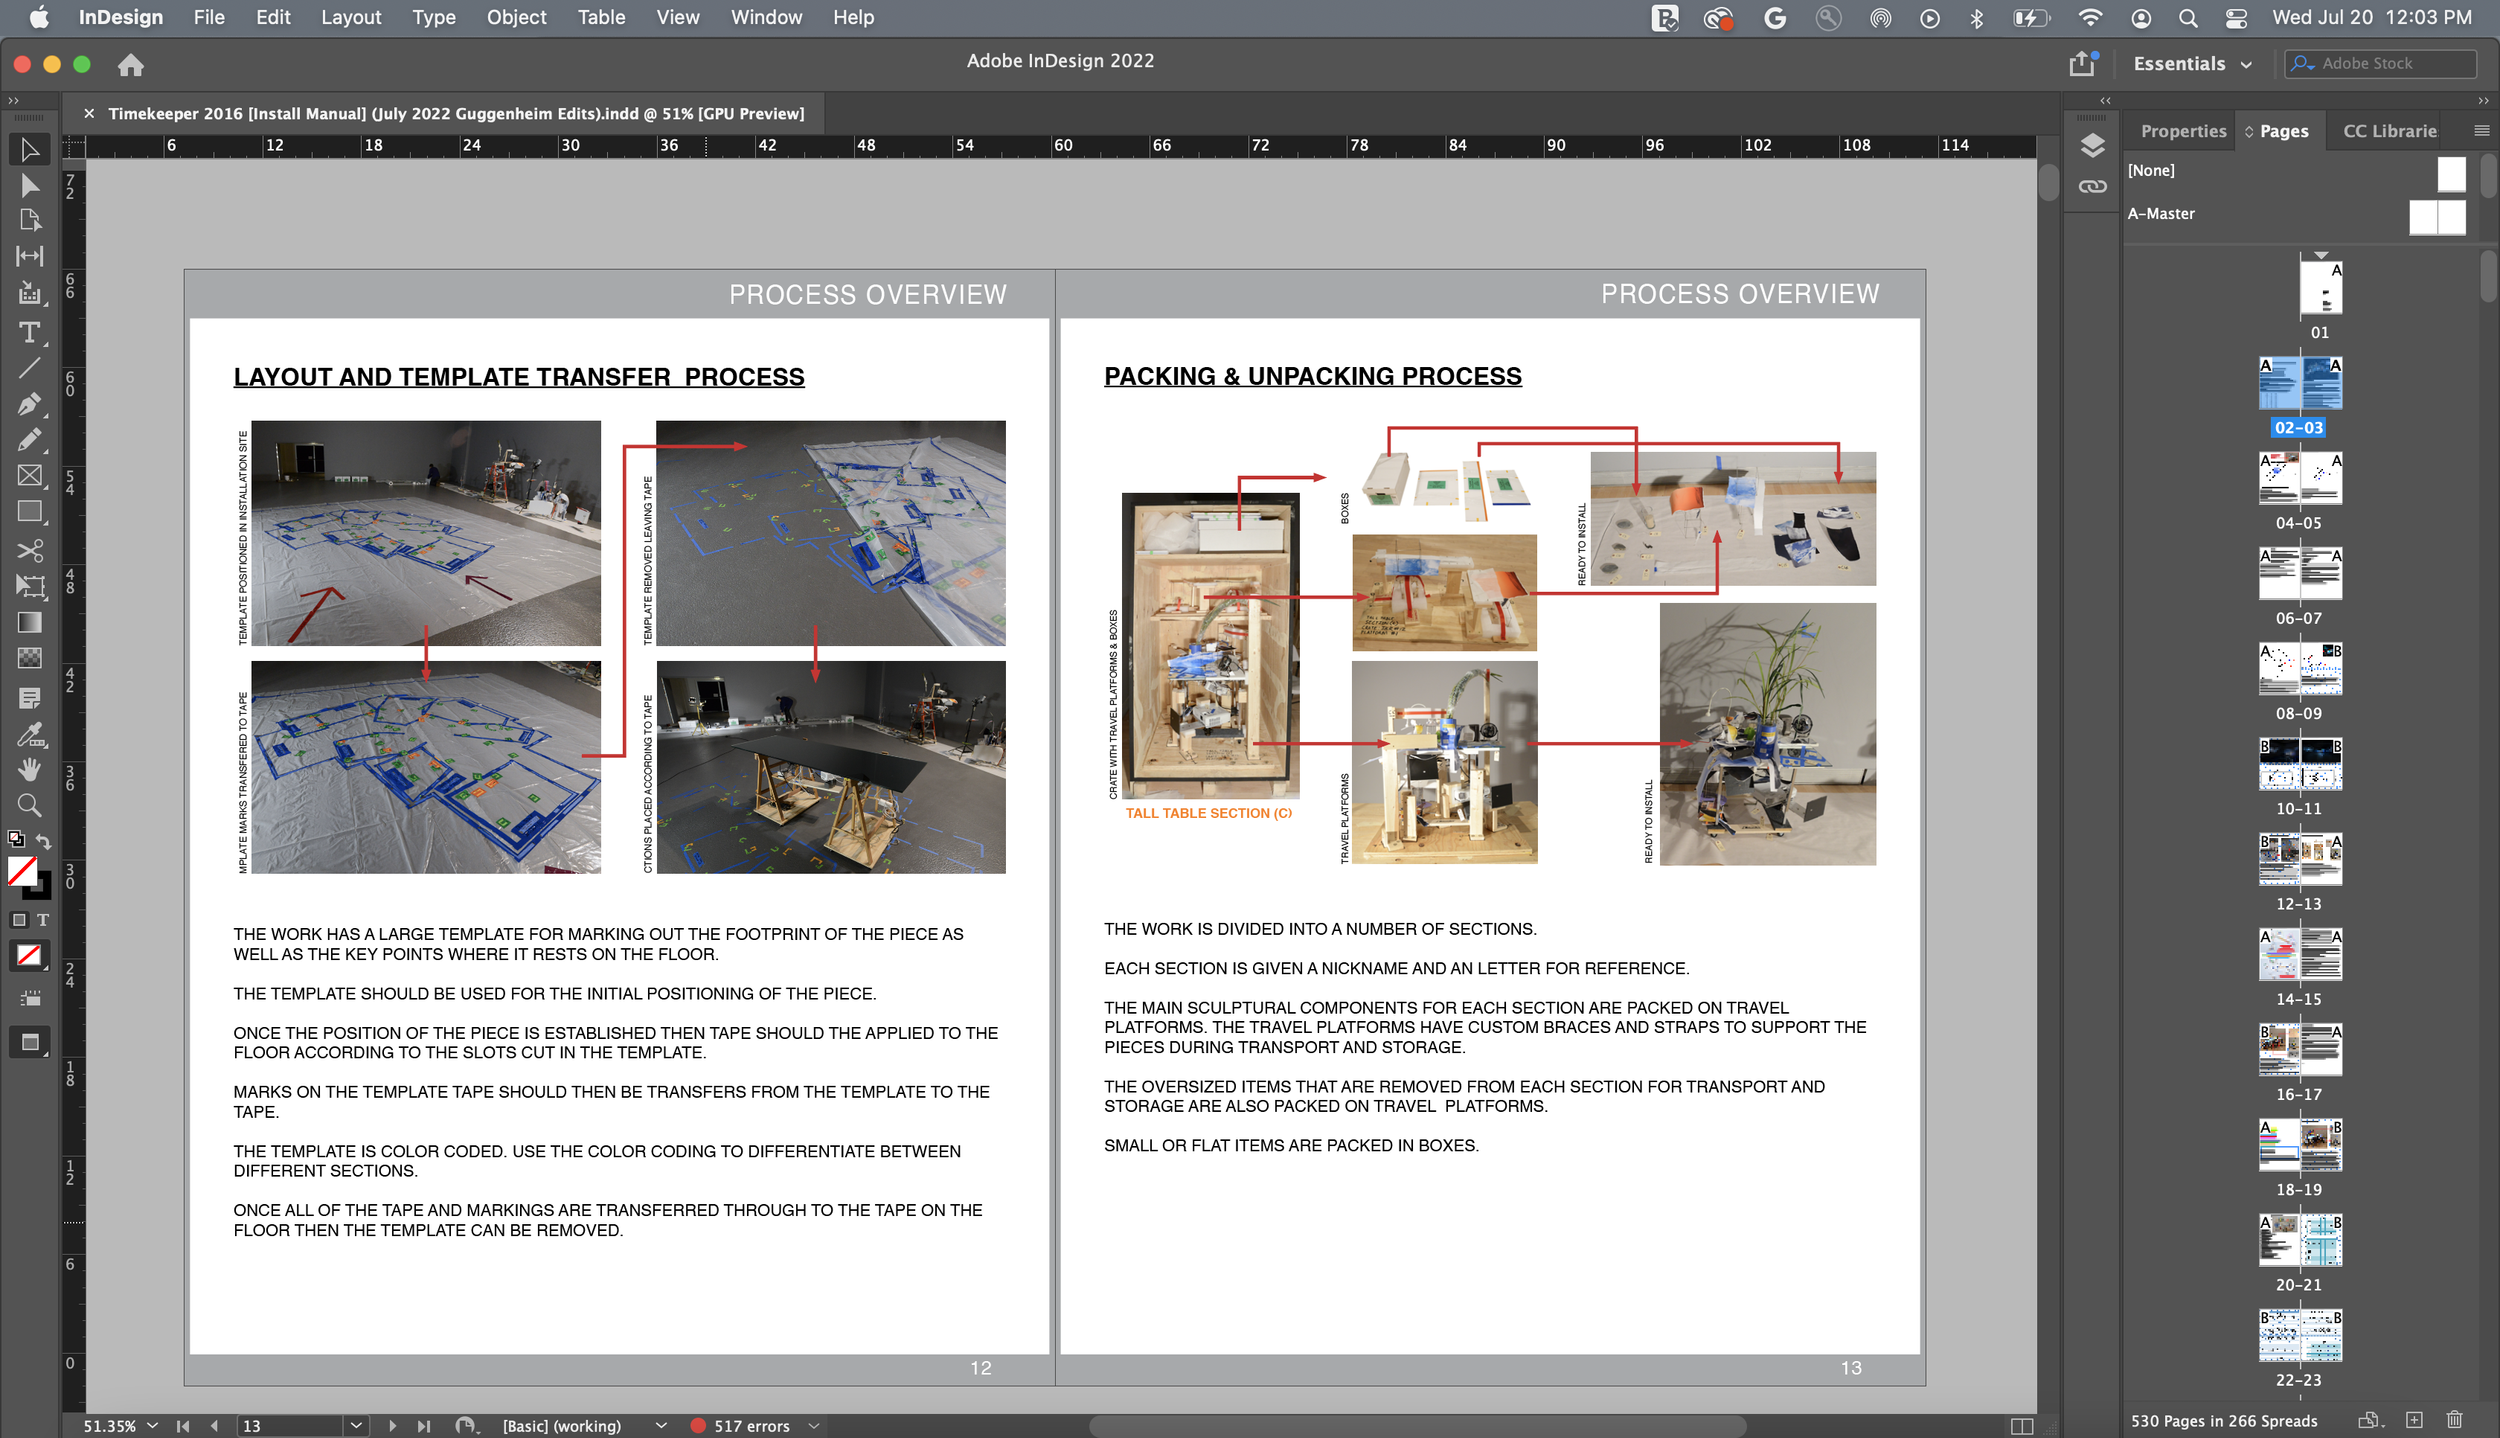Select the Rectangle Frame tool
The height and width of the screenshot is (1438, 2500).
29,476
